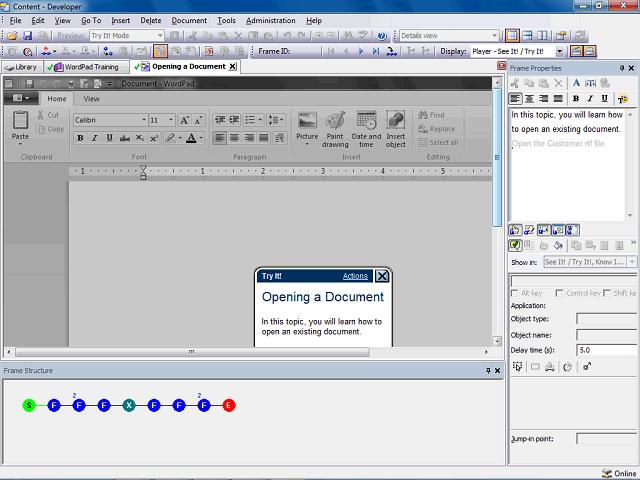The image size is (640, 480).
Task: Click the Delay time input field
Action: [606, 350]
